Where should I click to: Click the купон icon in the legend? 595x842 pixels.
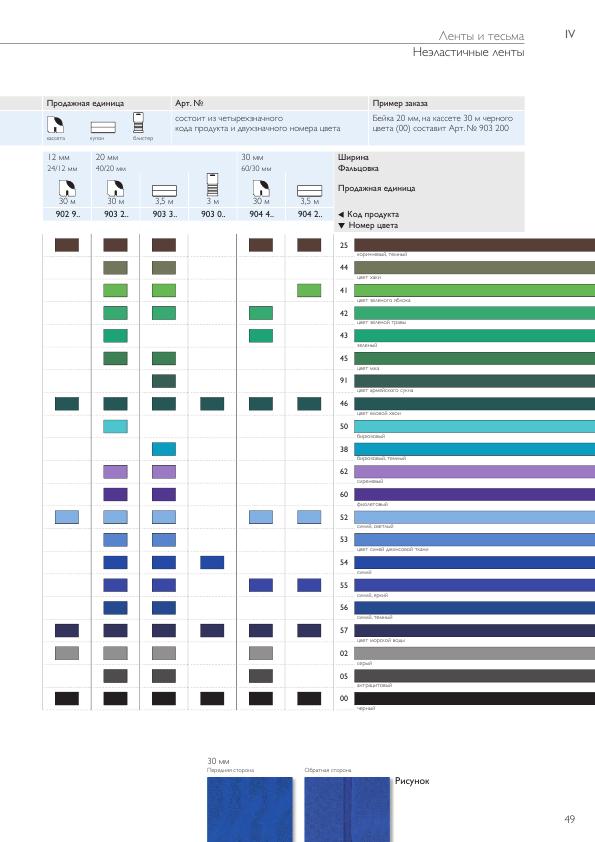pyautogui.click(x=103, y=127)
